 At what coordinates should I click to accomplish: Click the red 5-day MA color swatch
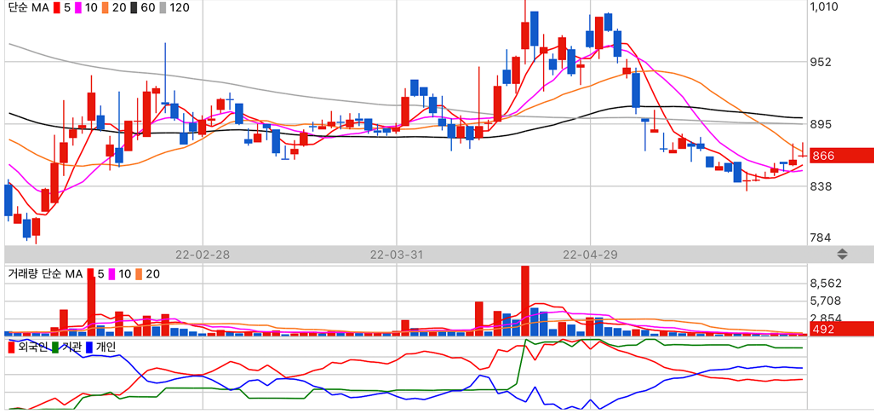tap(56, 8)
